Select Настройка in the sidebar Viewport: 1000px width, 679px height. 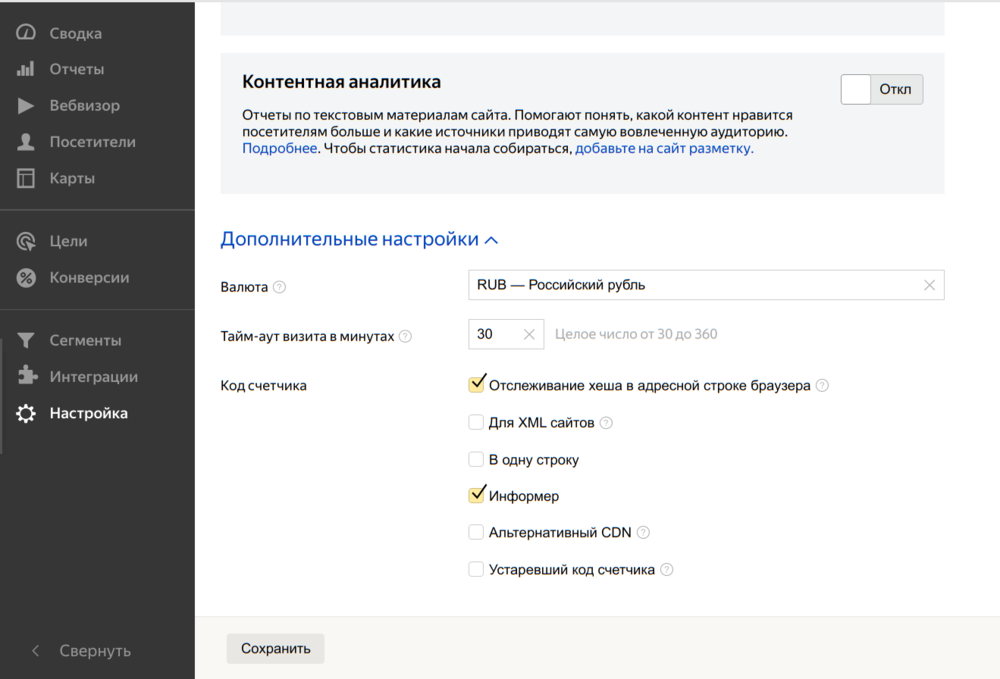(88, 413)
